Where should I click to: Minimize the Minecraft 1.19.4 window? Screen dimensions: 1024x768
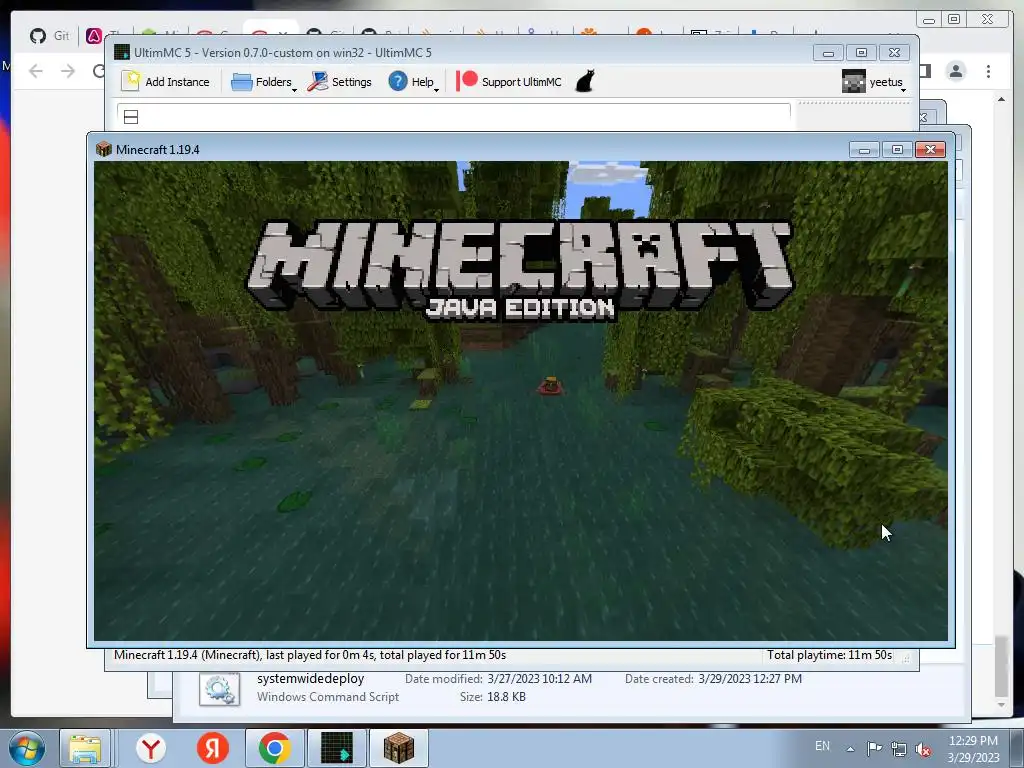click(x=864, y=150)
